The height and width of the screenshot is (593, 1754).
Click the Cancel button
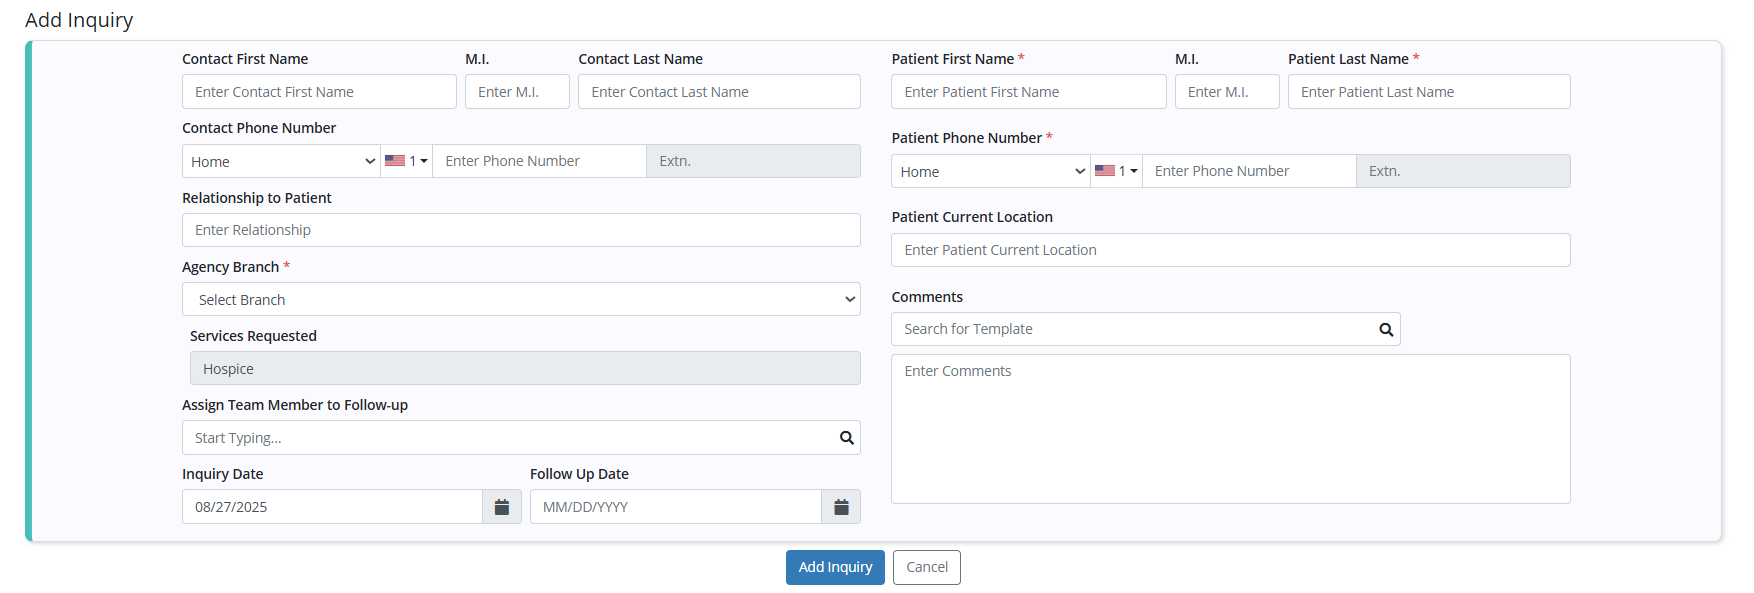point(927,567)
